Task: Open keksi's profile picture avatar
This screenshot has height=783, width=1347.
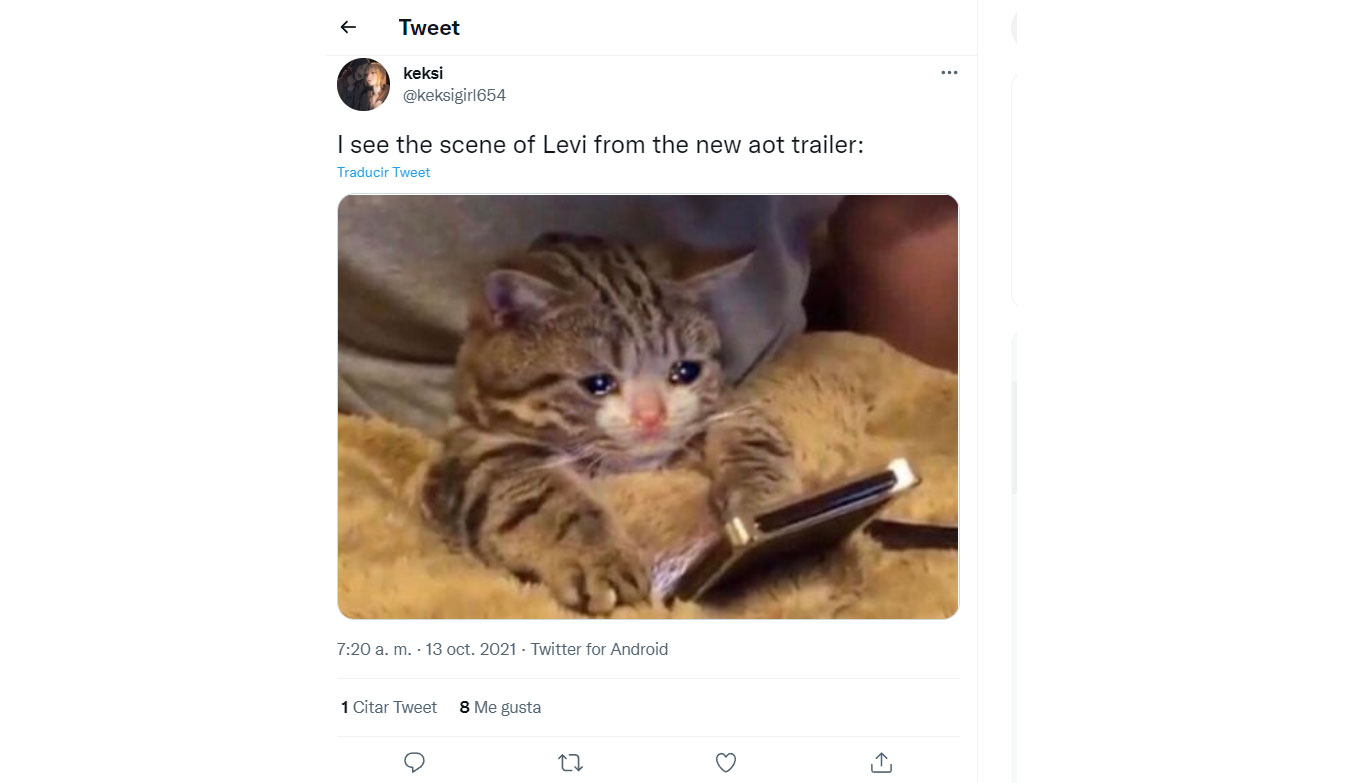Action: pyautogui.click(x=363, y=84)
